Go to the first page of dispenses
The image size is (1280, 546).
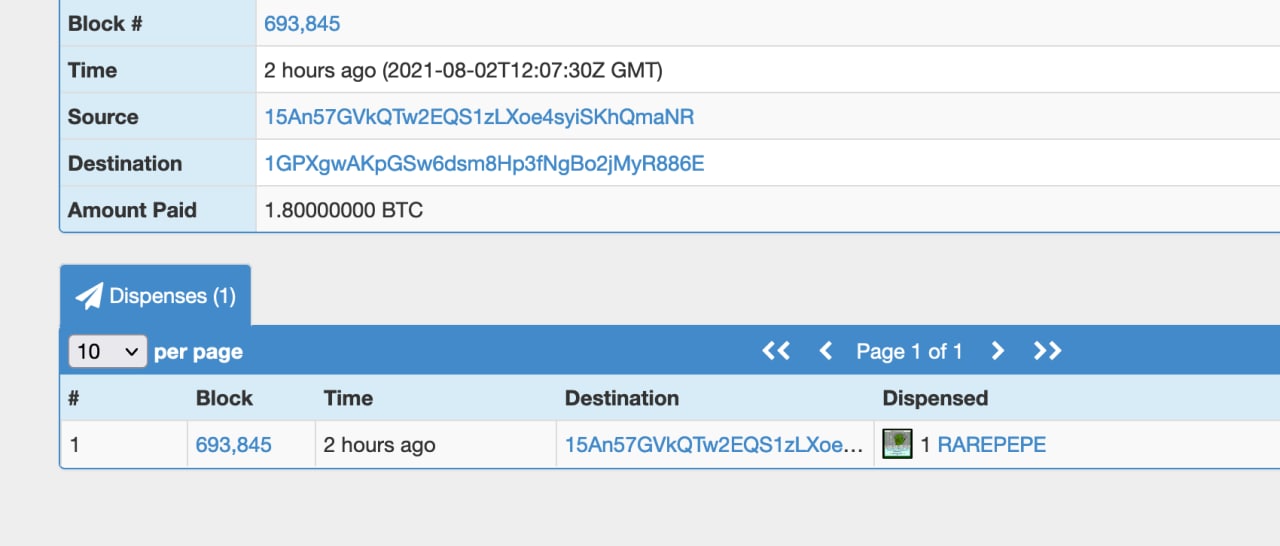(776, 351)
